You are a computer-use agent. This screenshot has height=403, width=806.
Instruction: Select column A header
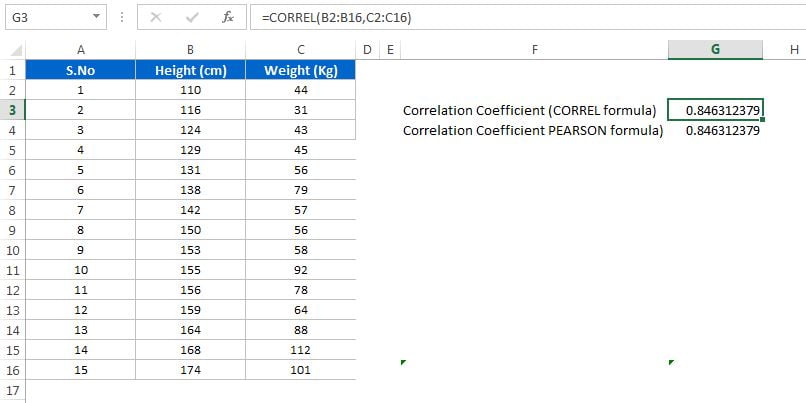(81, 50)
